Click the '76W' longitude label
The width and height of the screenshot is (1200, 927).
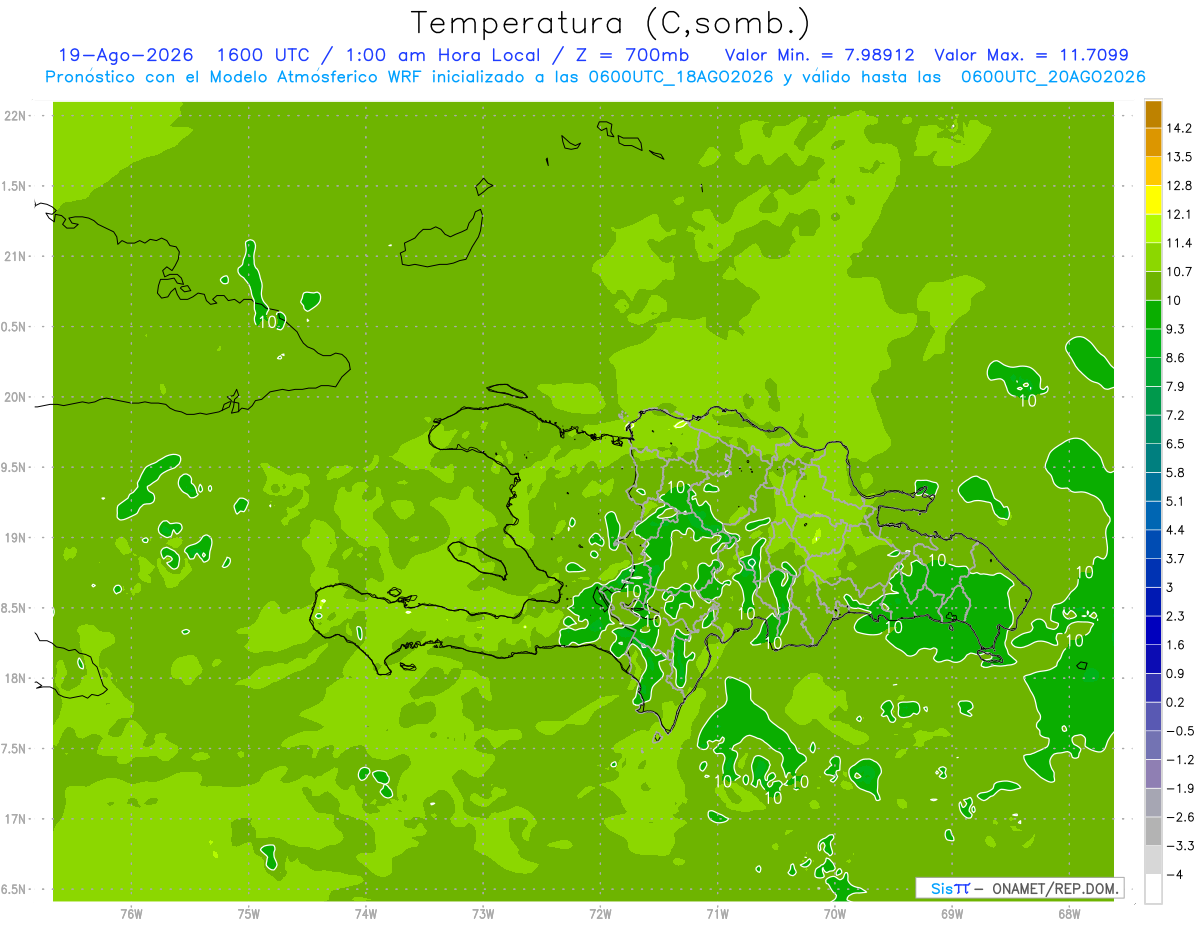131,914
